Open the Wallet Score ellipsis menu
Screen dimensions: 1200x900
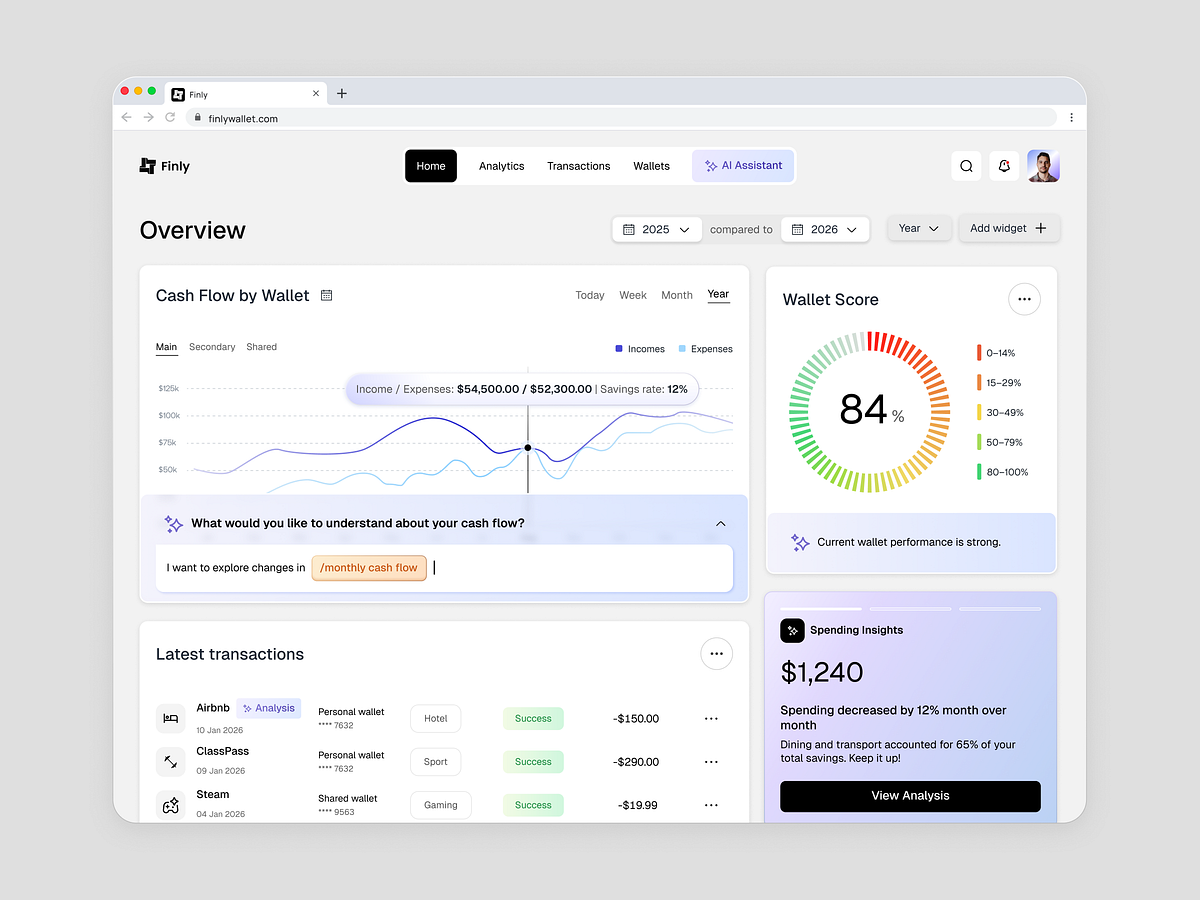(1024, 299)
